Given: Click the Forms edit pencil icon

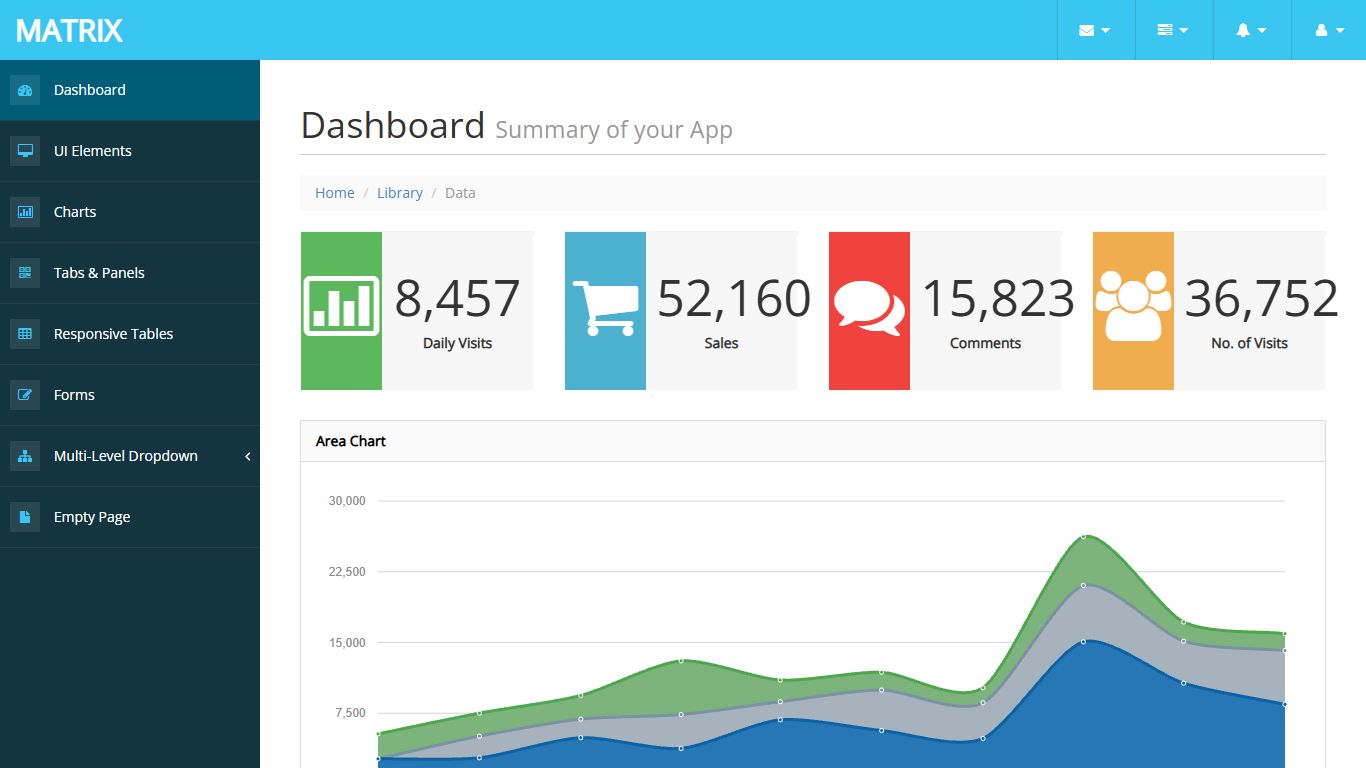Looking at the screenshot, I should pos(25,395).
